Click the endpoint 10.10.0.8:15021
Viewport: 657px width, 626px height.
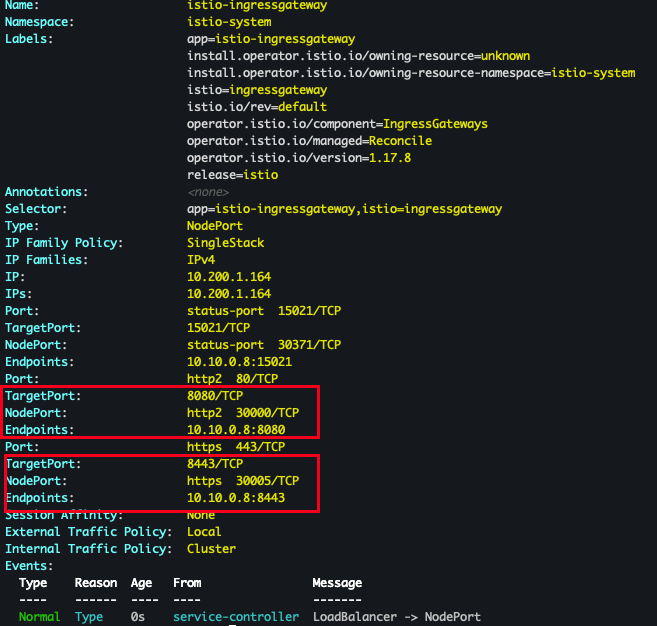tap(239, 362)
